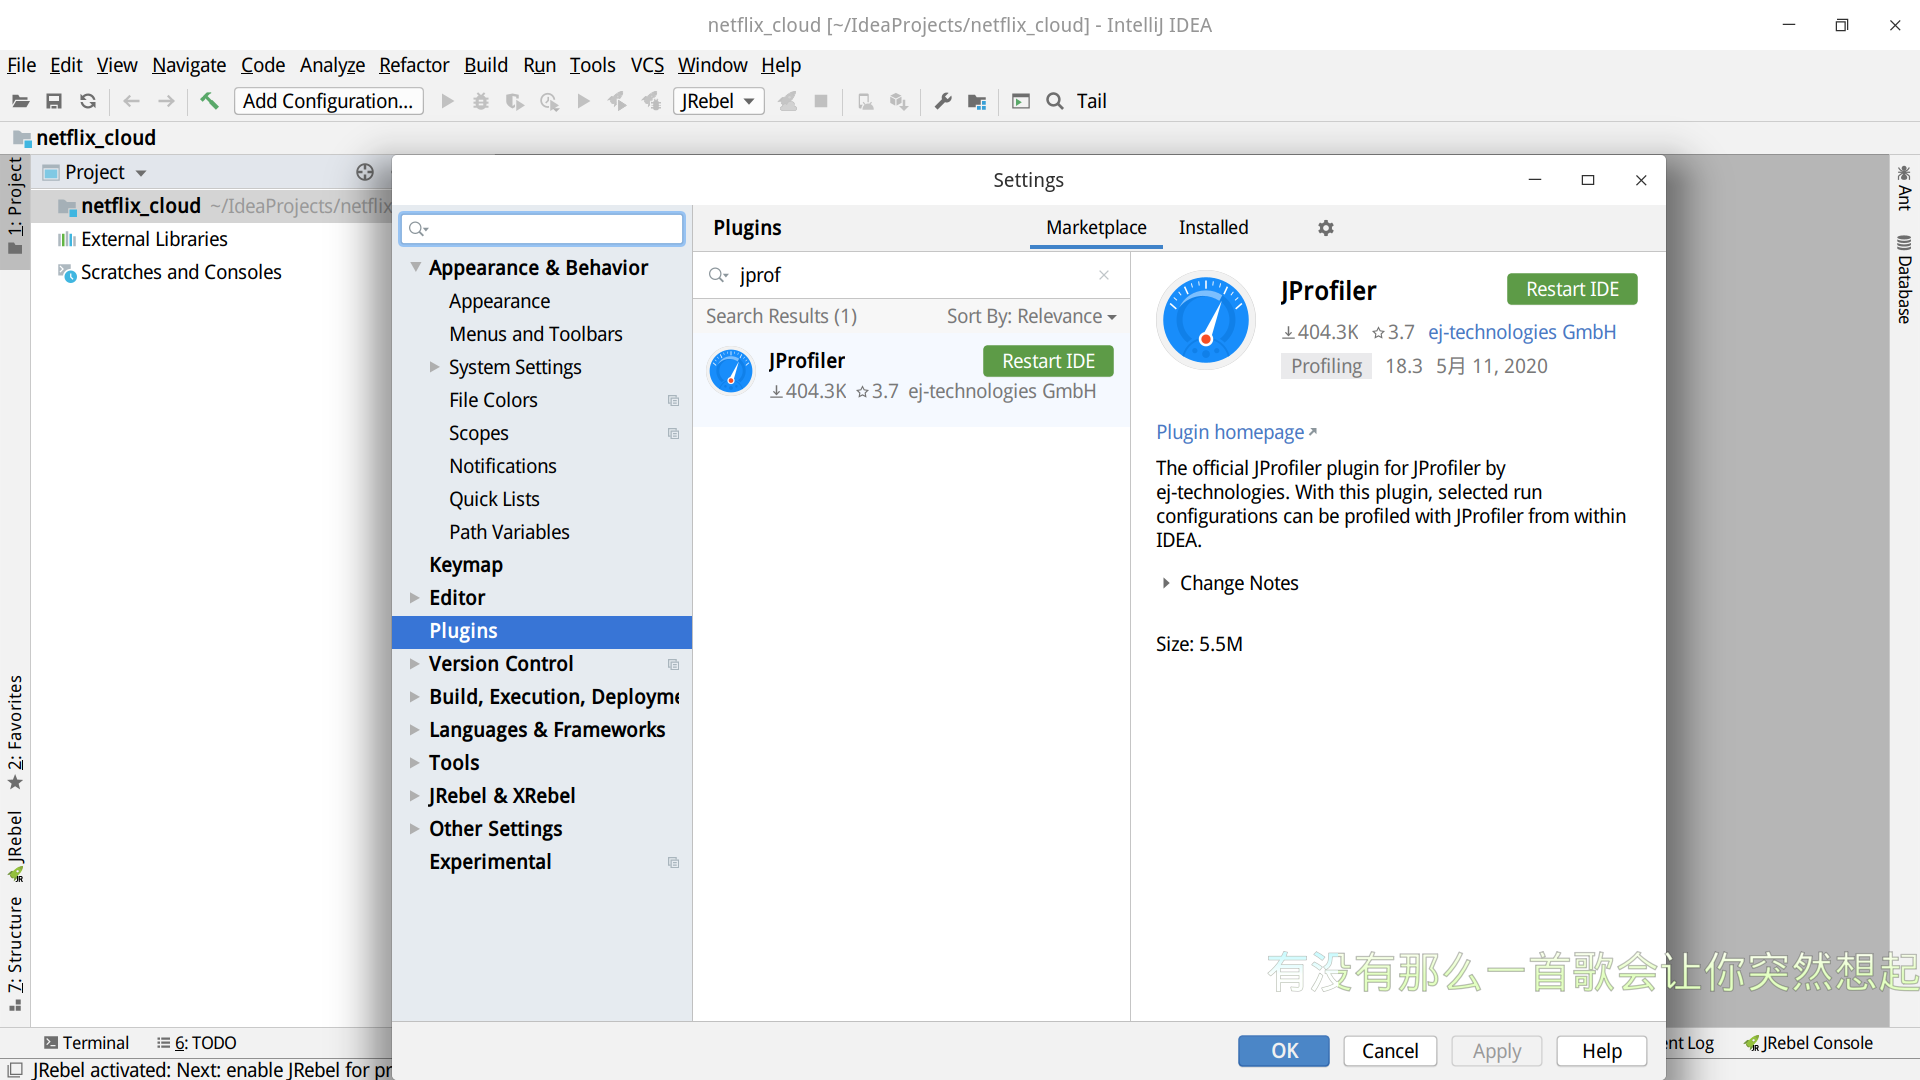Click Add Configuration button
The height and width of the screenshot is (1080, 1920).
point(328,101)
